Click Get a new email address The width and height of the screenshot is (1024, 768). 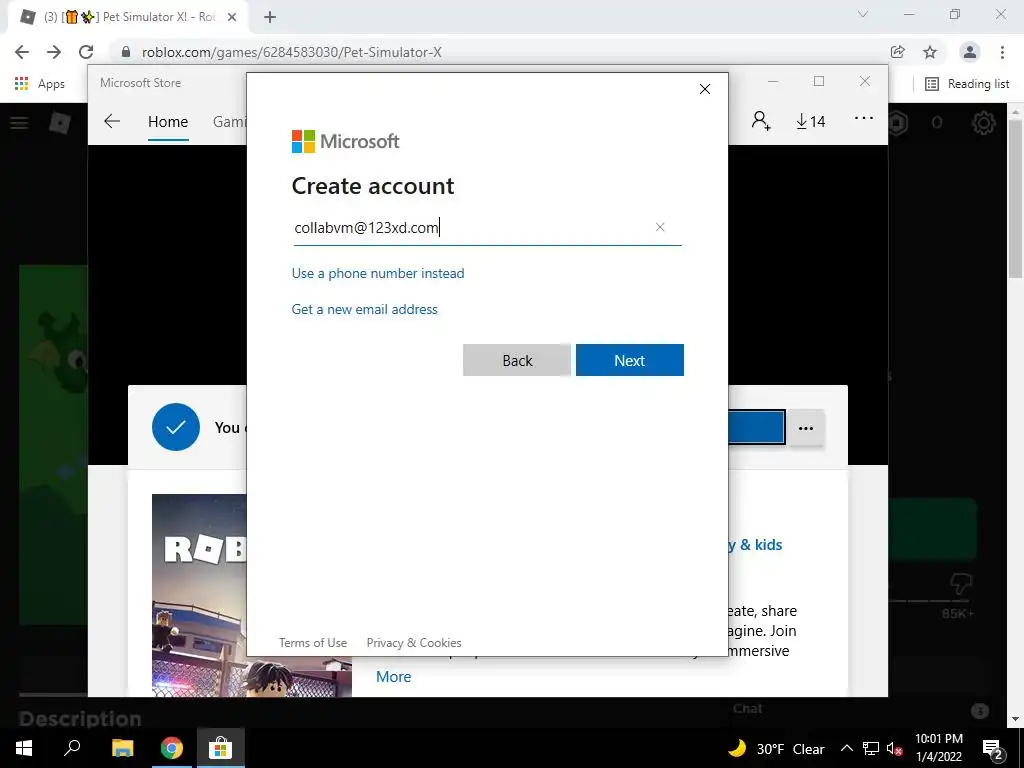point(364,309)
